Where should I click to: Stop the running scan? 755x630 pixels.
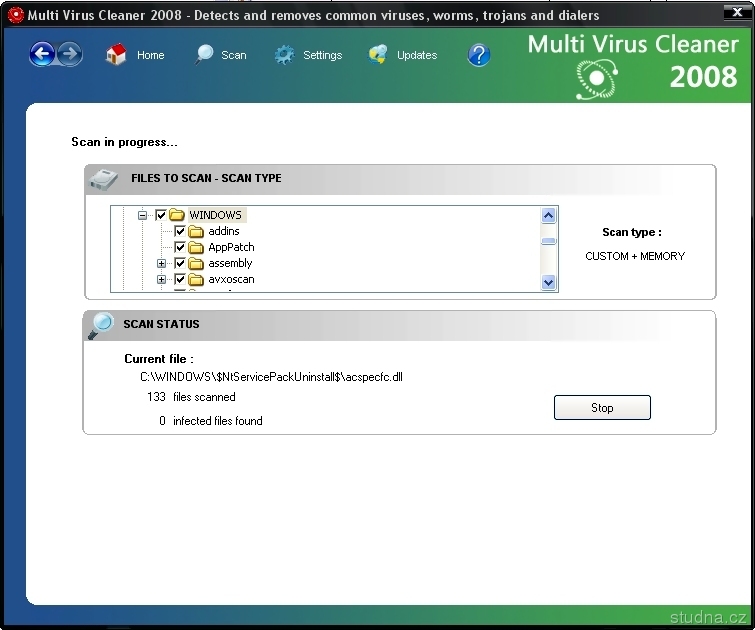click(x=602, y=407)
